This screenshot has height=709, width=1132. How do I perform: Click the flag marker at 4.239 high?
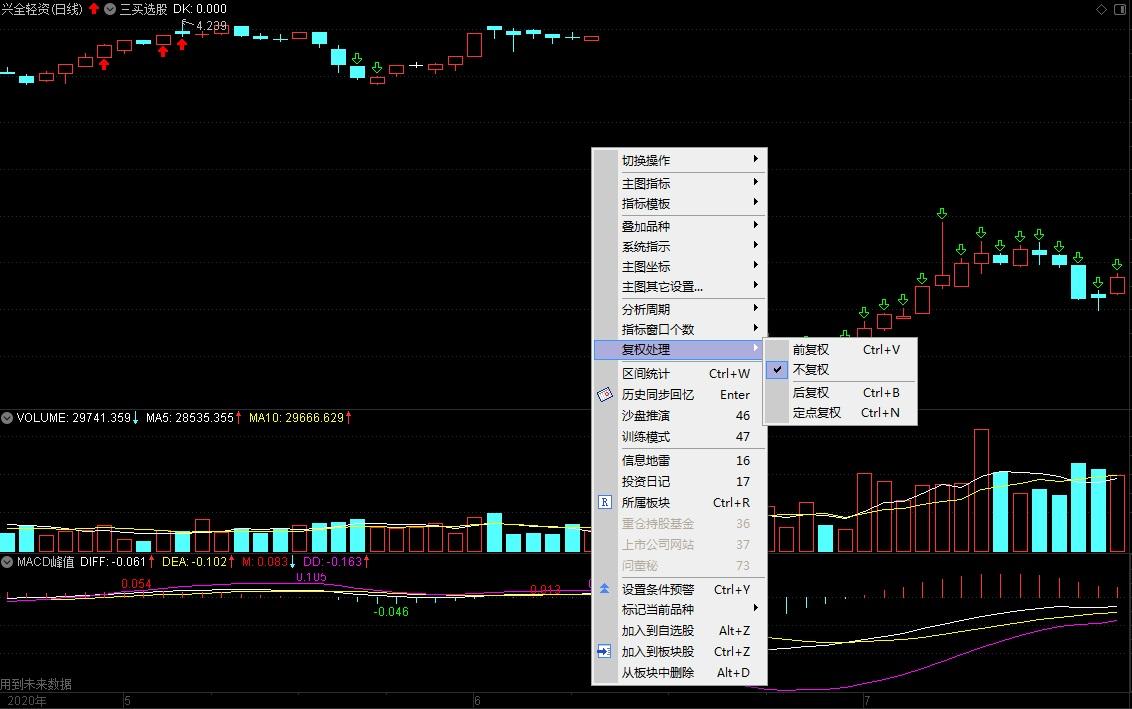(186, 24)
